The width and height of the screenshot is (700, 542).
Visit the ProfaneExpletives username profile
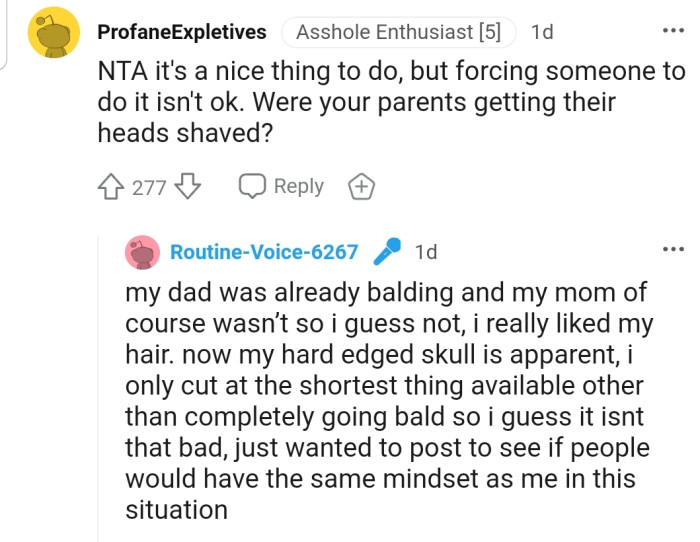(182, 32)
